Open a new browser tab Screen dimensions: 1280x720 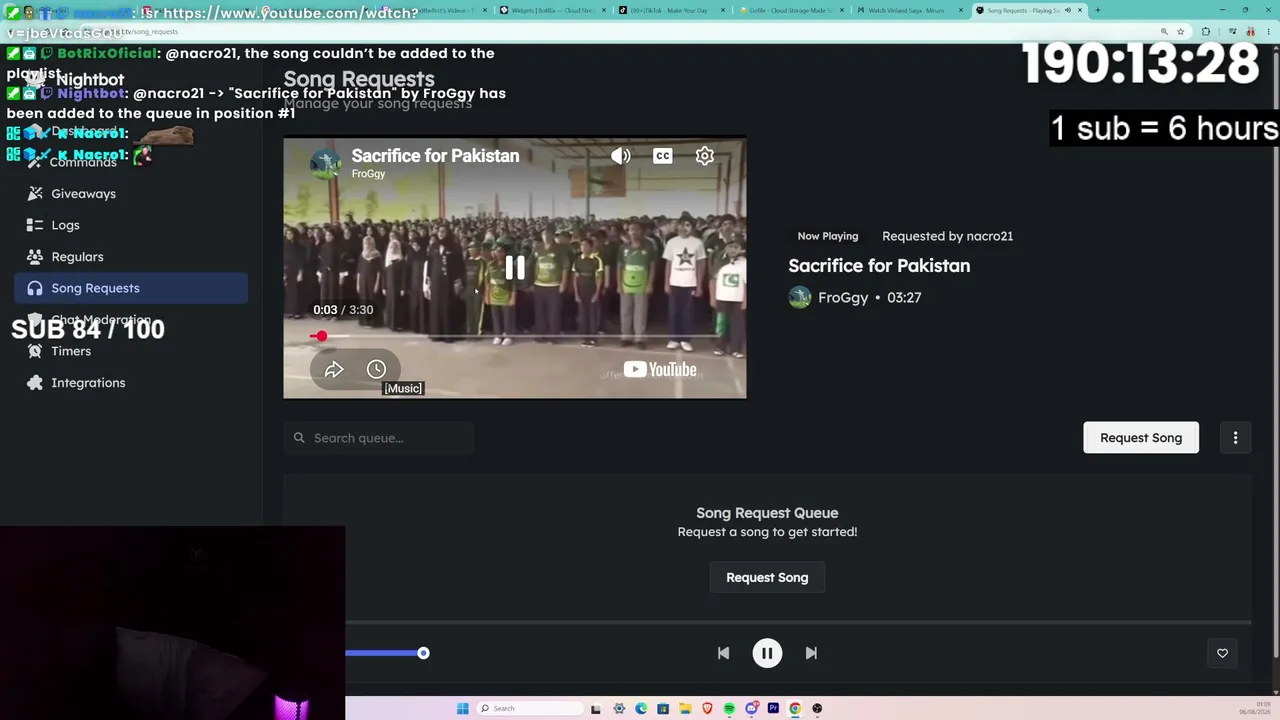tap(1097, 10)
